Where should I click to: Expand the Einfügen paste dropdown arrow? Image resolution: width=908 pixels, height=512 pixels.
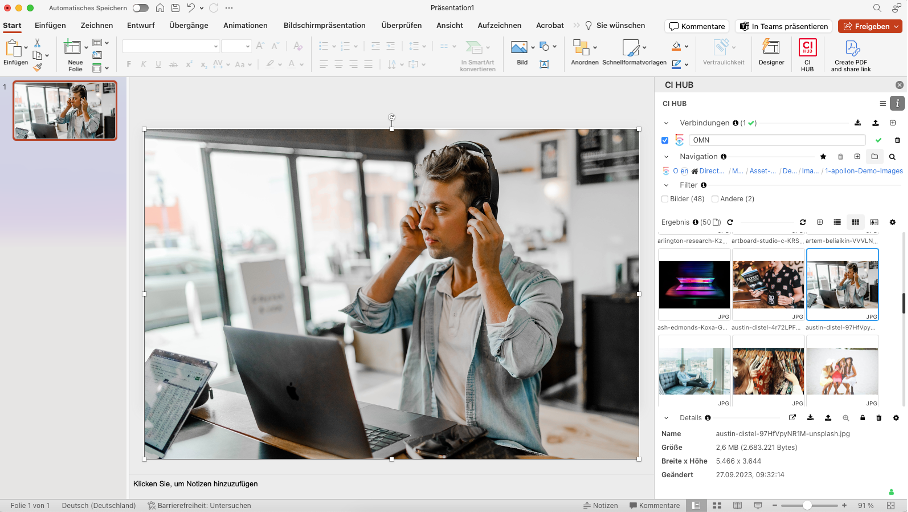[26, 47]
